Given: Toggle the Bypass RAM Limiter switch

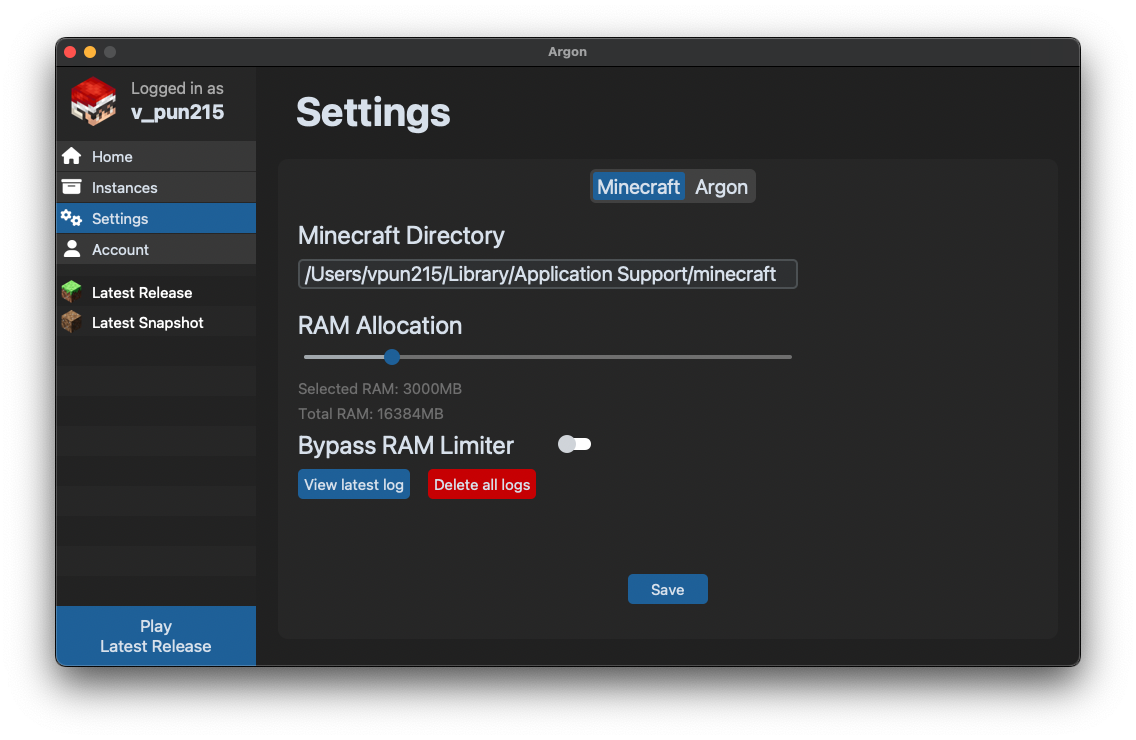Looking at the screenshot, I should click(575, 444).
